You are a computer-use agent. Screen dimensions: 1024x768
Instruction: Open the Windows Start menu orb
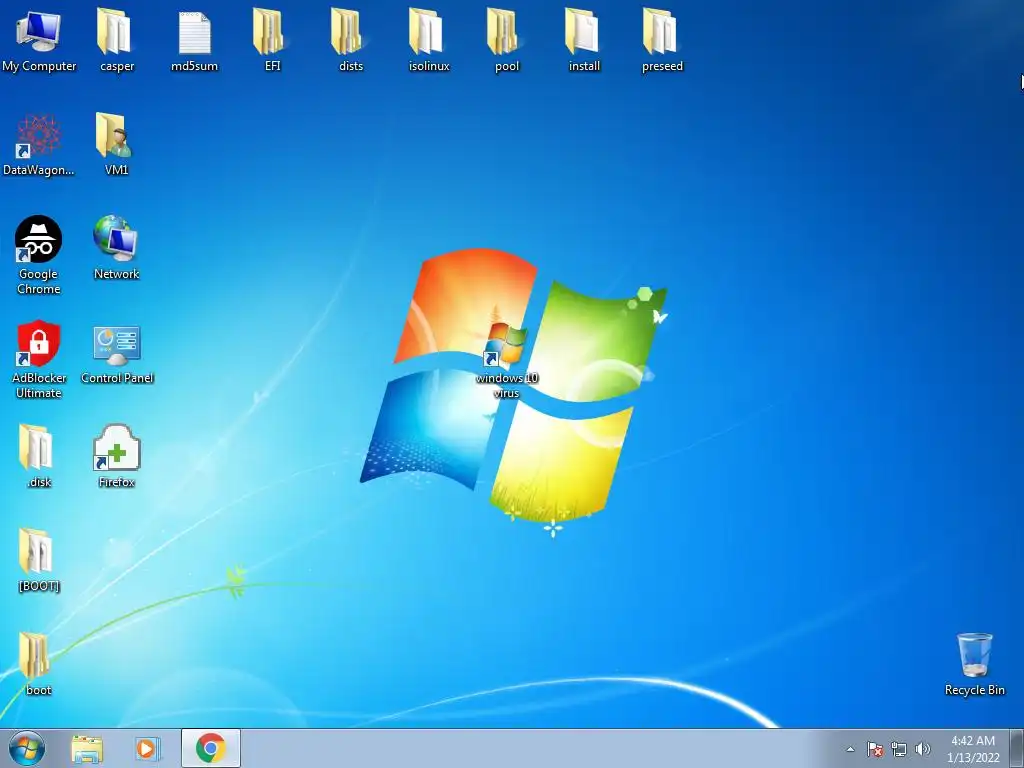27,748
